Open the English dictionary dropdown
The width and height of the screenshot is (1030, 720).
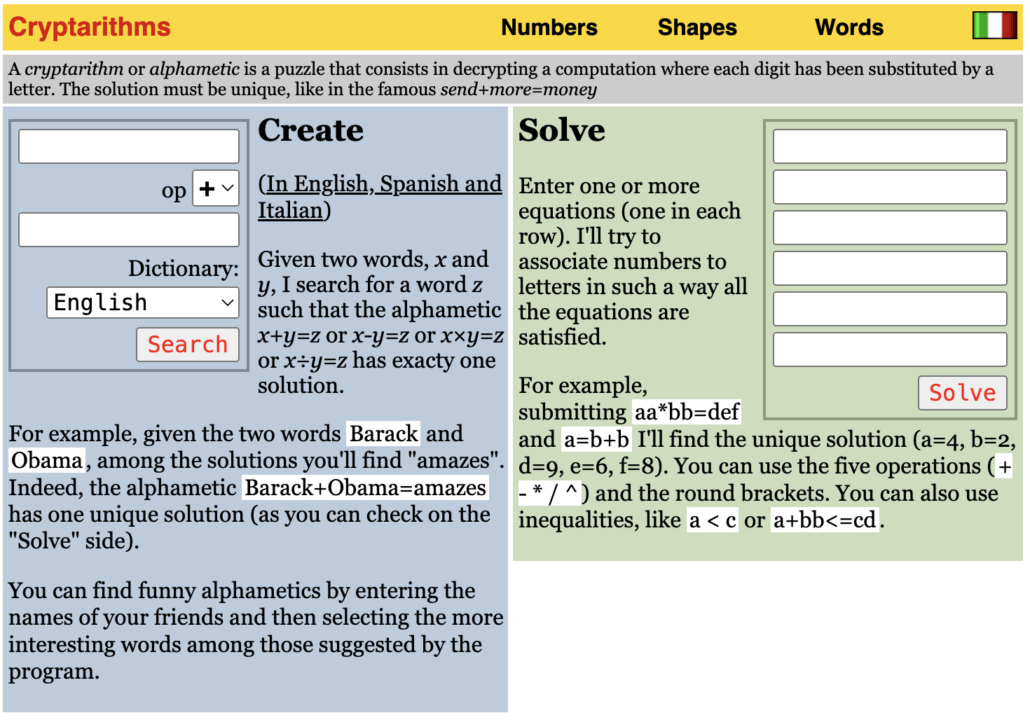142,302
